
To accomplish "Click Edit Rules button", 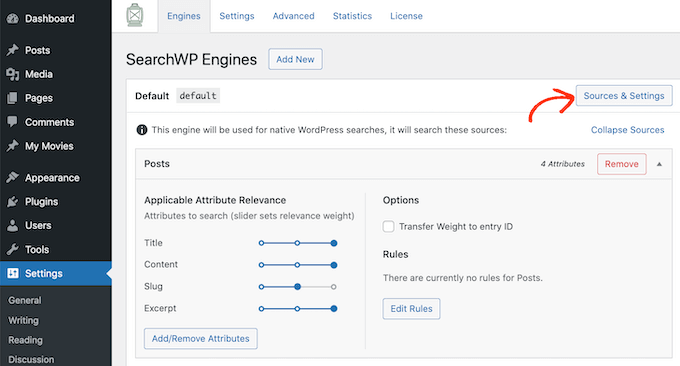I will coord(412,309).
